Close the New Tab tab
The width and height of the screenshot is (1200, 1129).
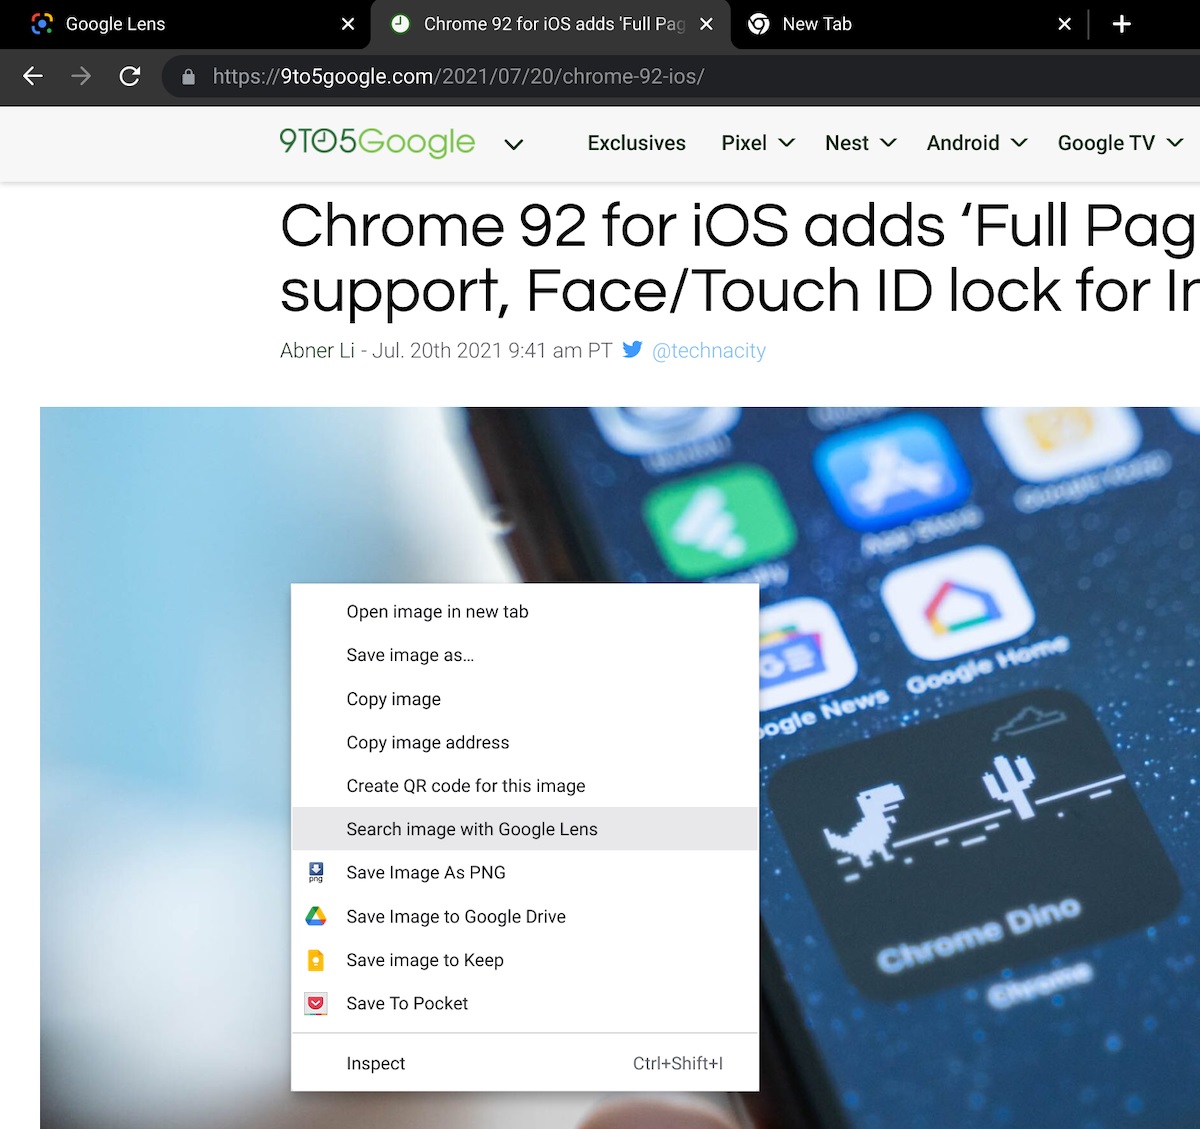point(1065,24)
